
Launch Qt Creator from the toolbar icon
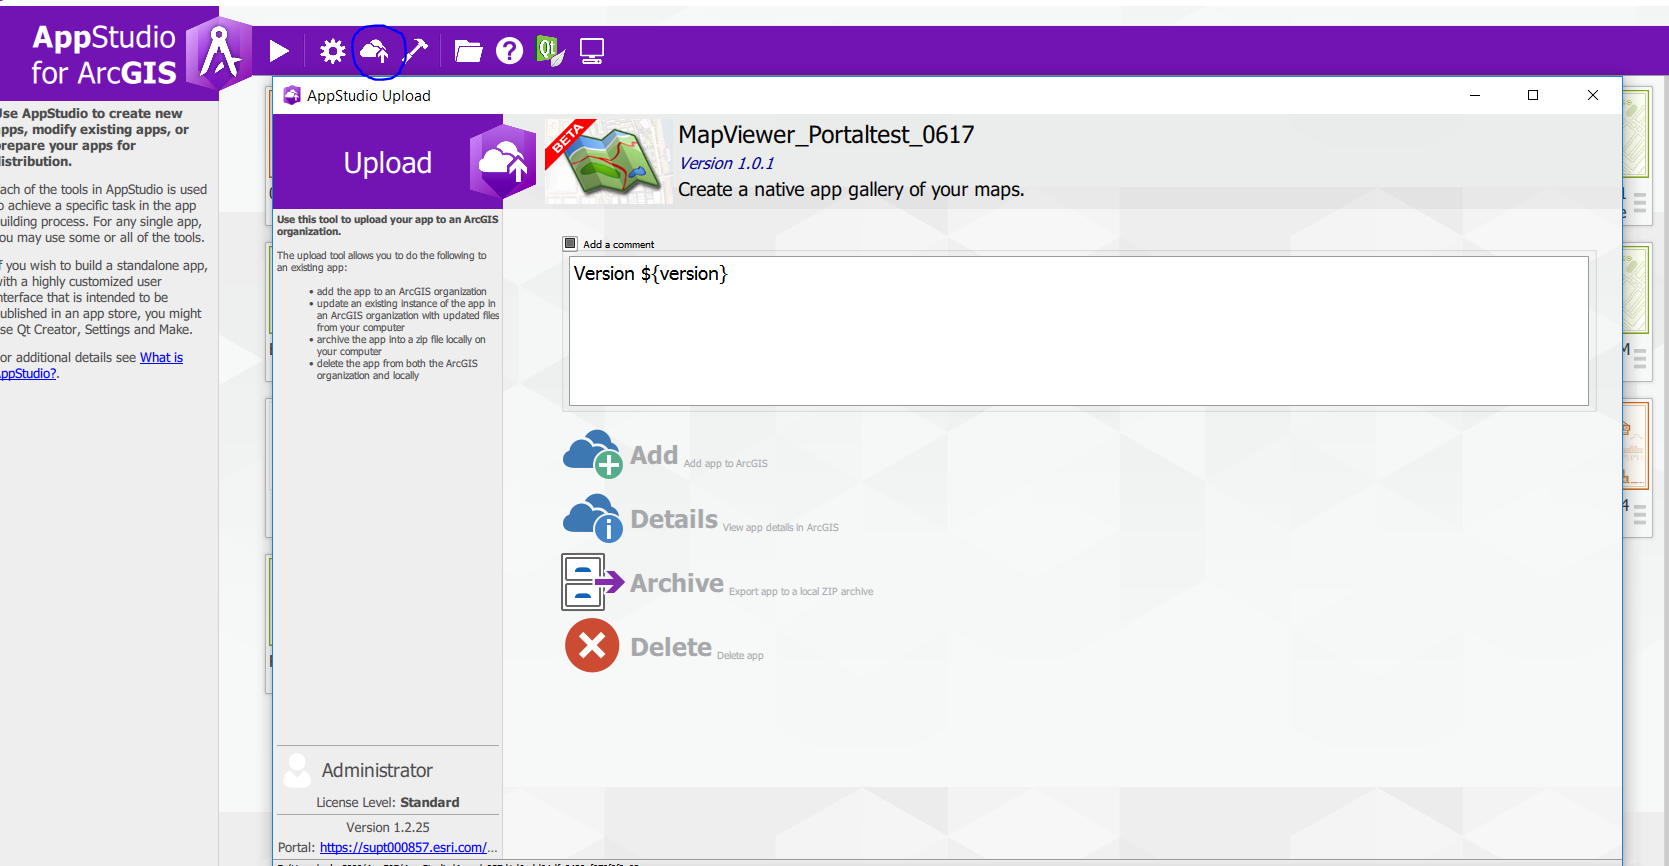pyautogui.click(x=550, y=51)
